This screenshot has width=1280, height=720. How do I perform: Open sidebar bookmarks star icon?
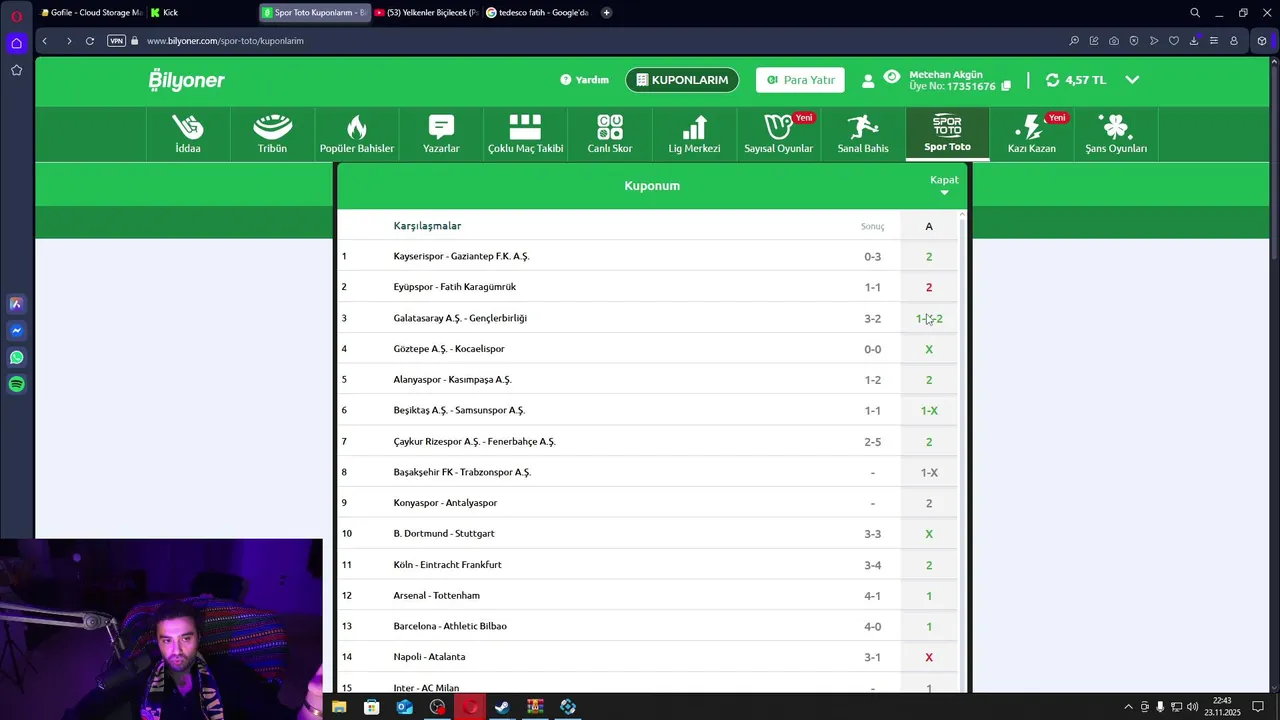pos(16,70)
